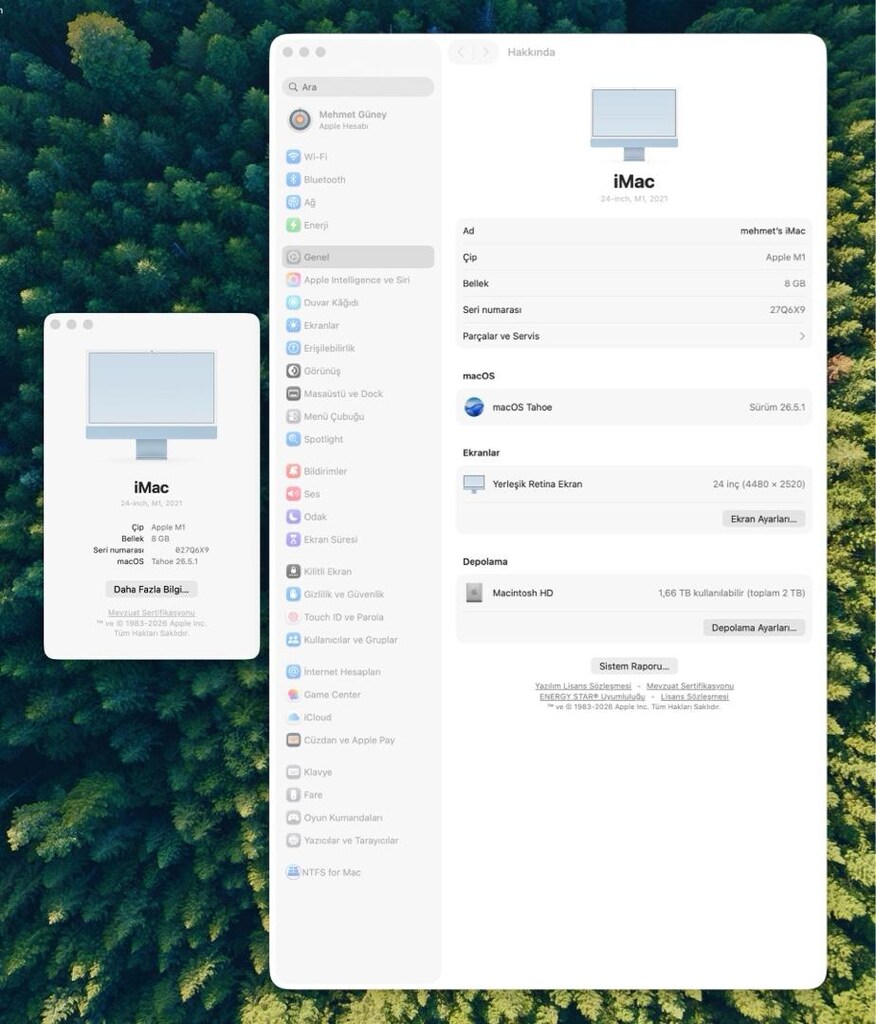Select the Genel gear icon
This screenshot has width=876, height=1024.
[293, 257]
